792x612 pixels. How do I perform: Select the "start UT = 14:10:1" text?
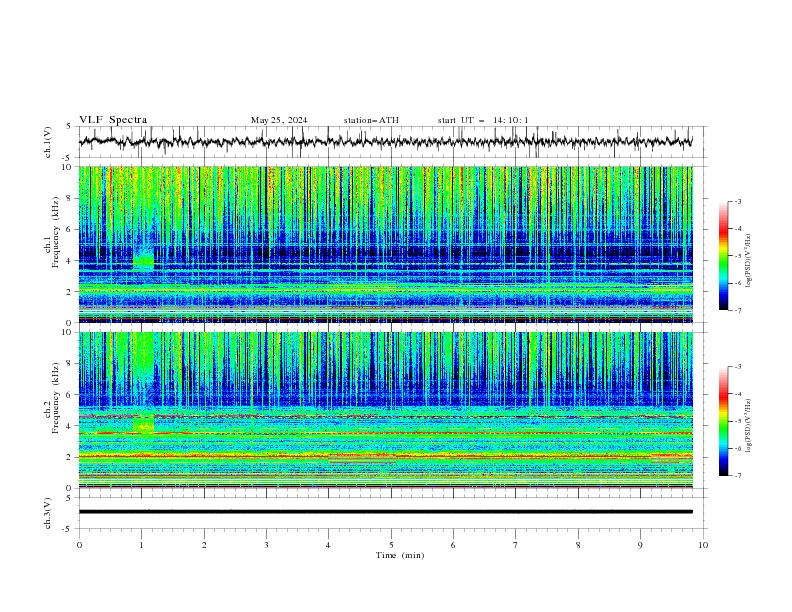[483, 120]
